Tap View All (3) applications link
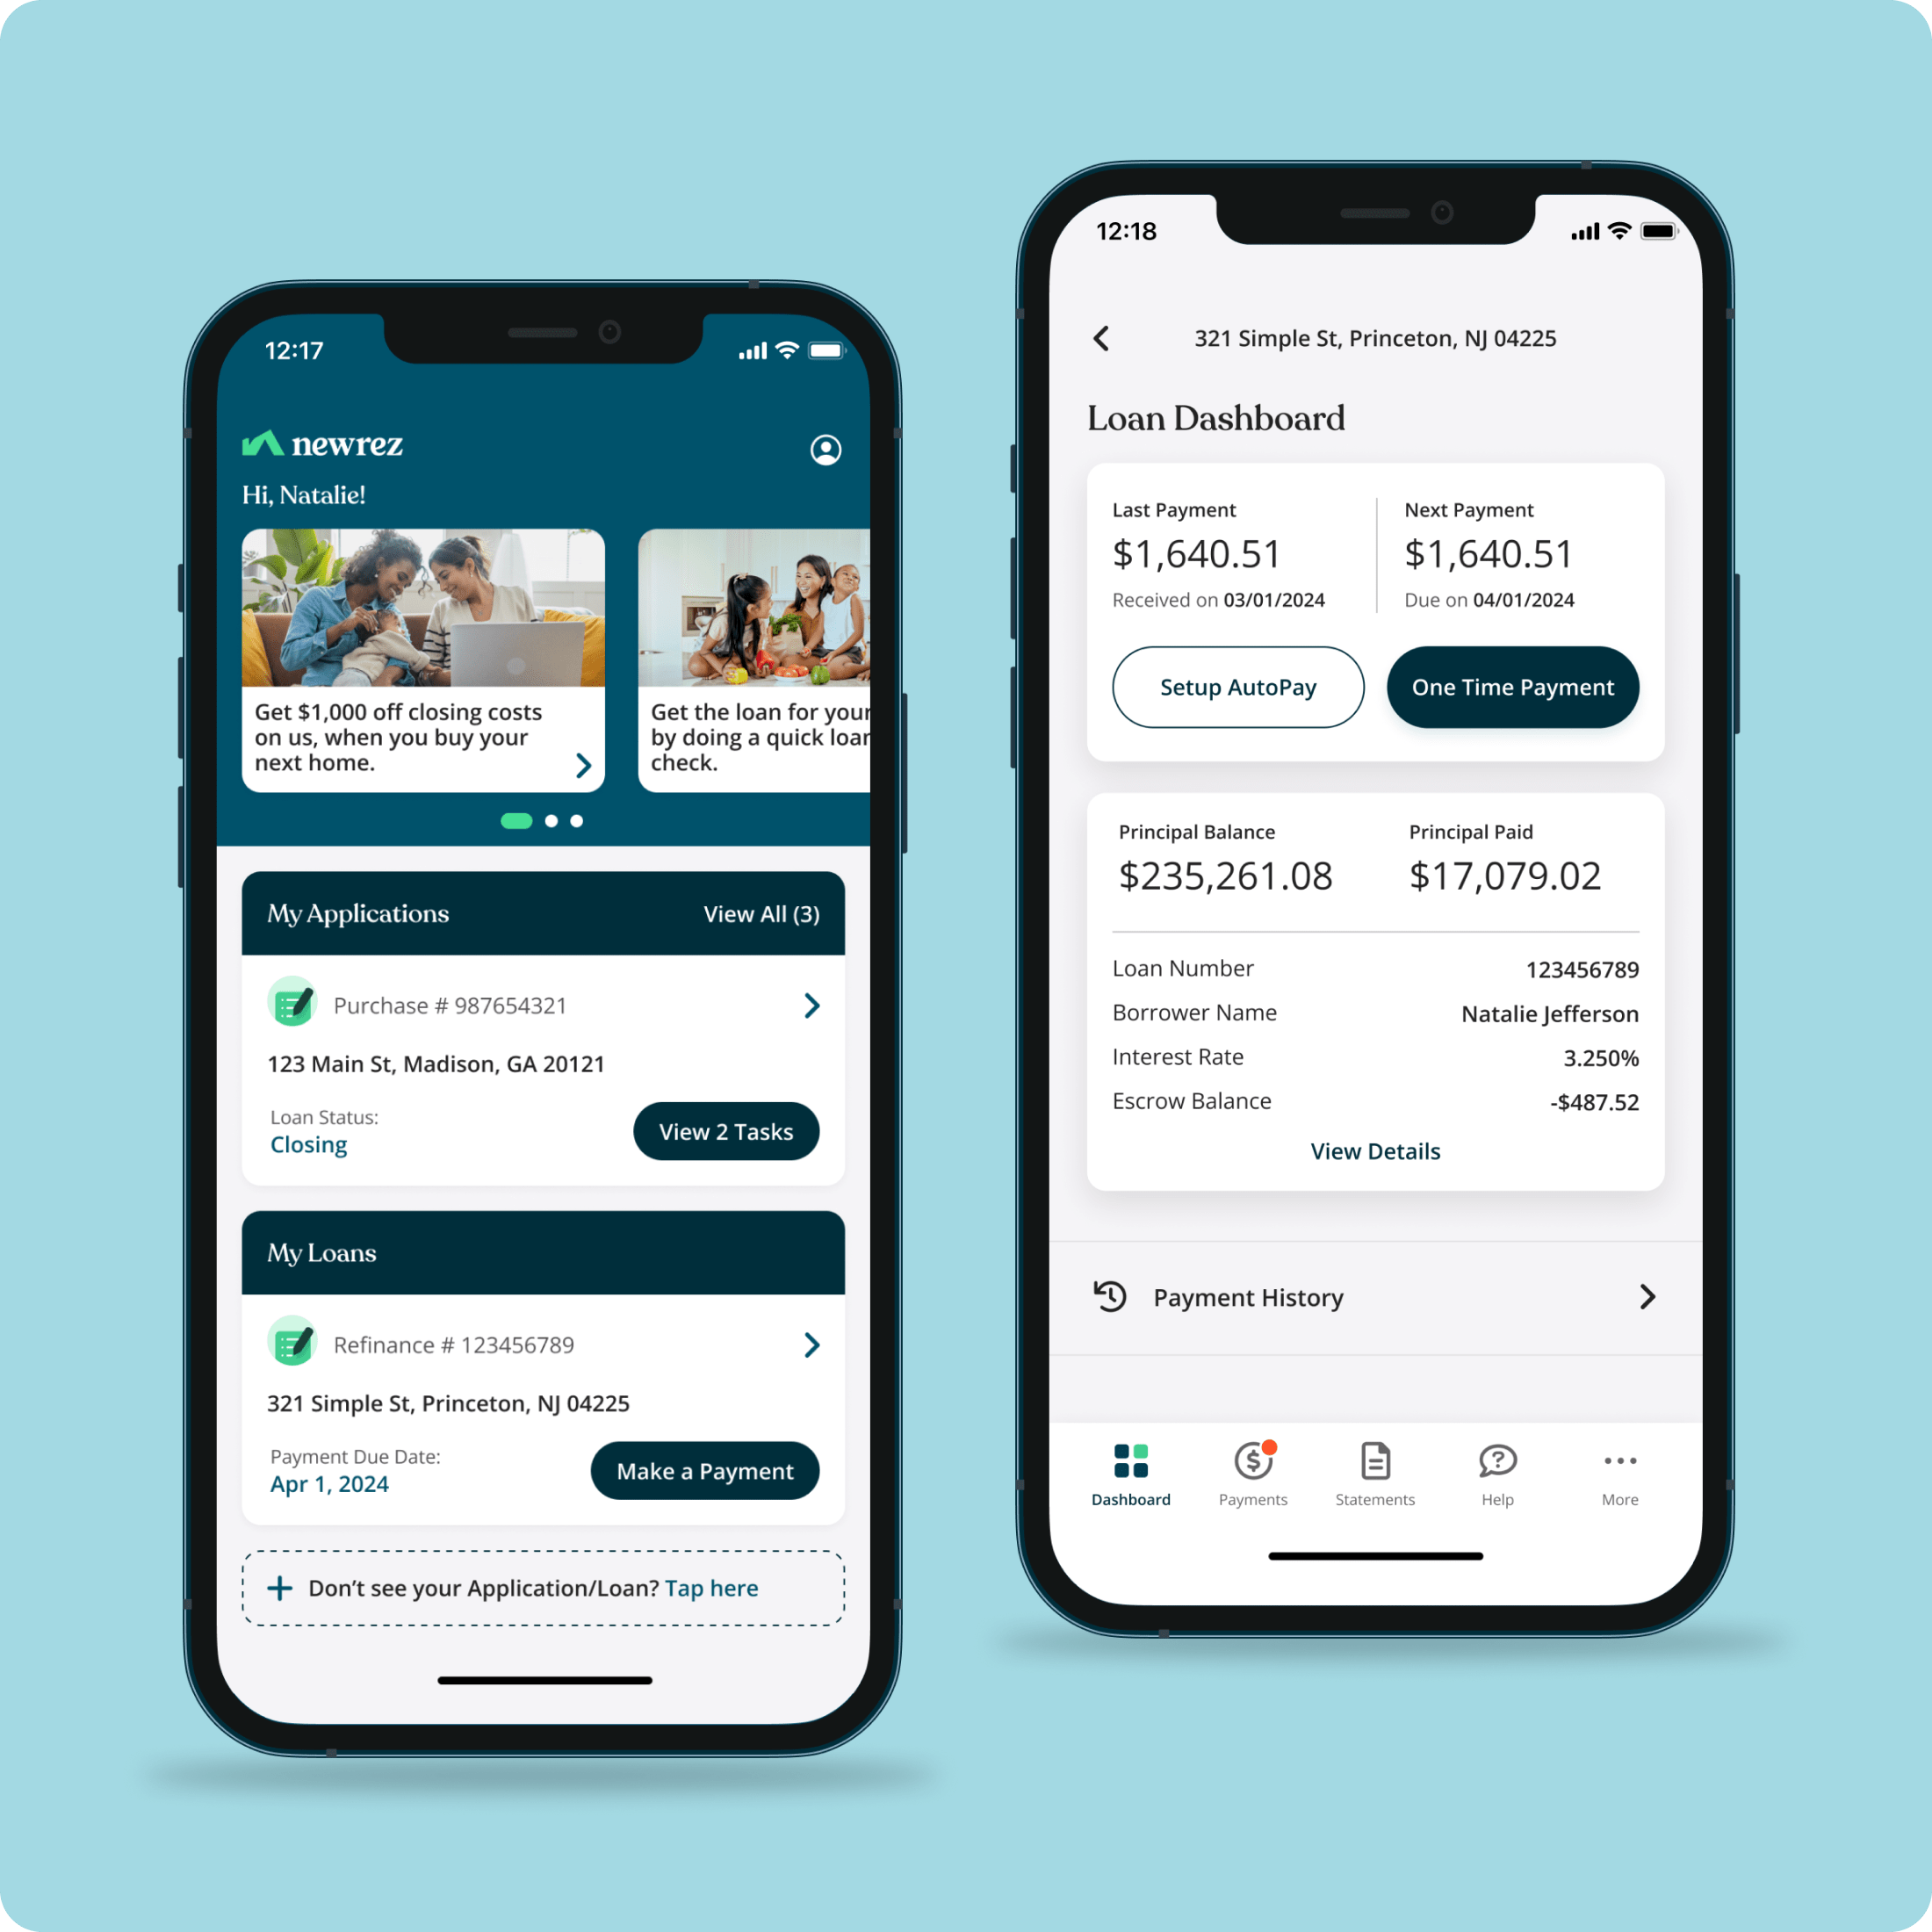Viewport: 1932px width, 1932px height. tap(764, 915)
